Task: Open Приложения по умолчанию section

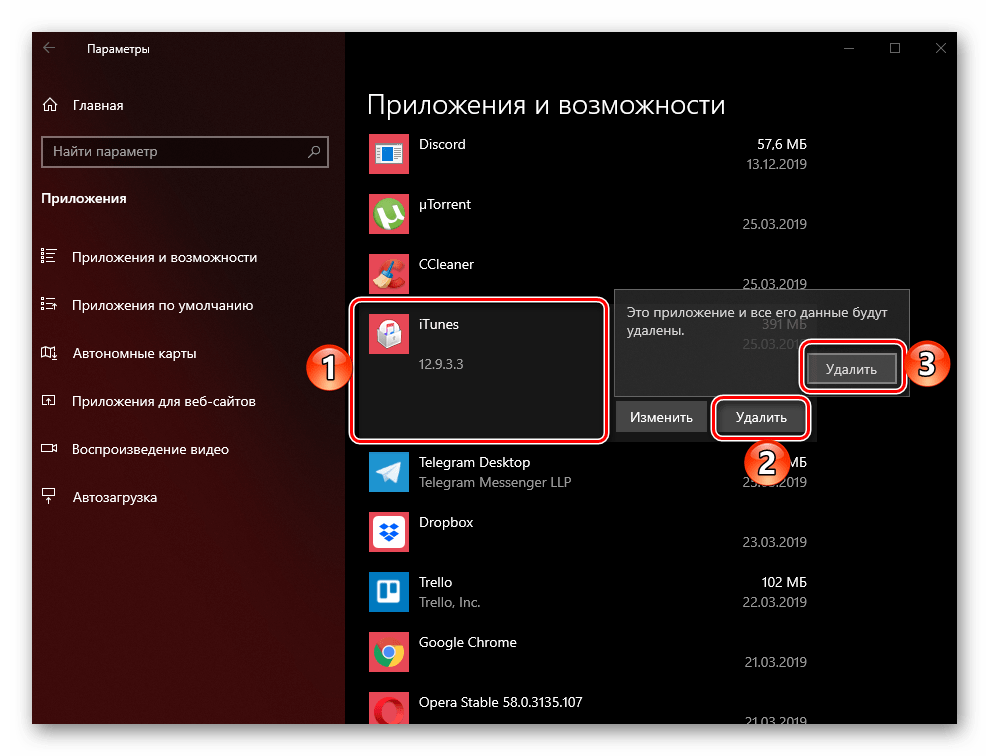Action: click(x=162, y=305)
